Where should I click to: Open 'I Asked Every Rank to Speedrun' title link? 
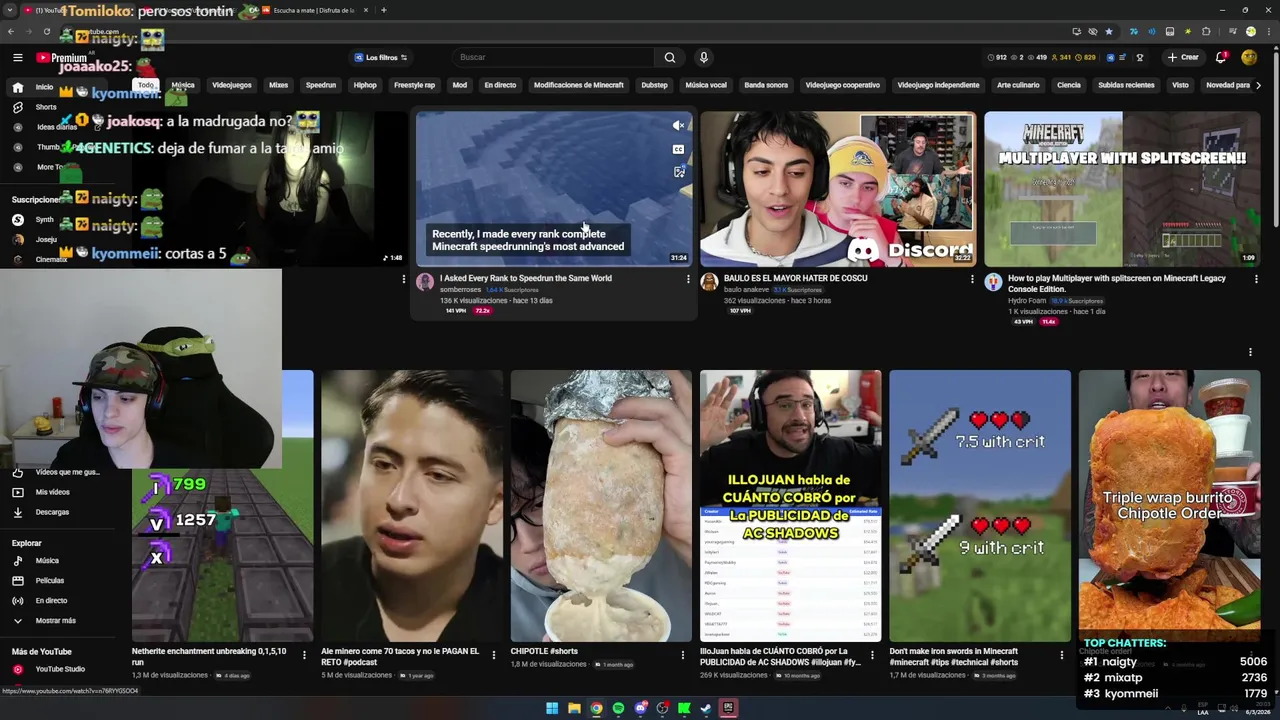526,278
